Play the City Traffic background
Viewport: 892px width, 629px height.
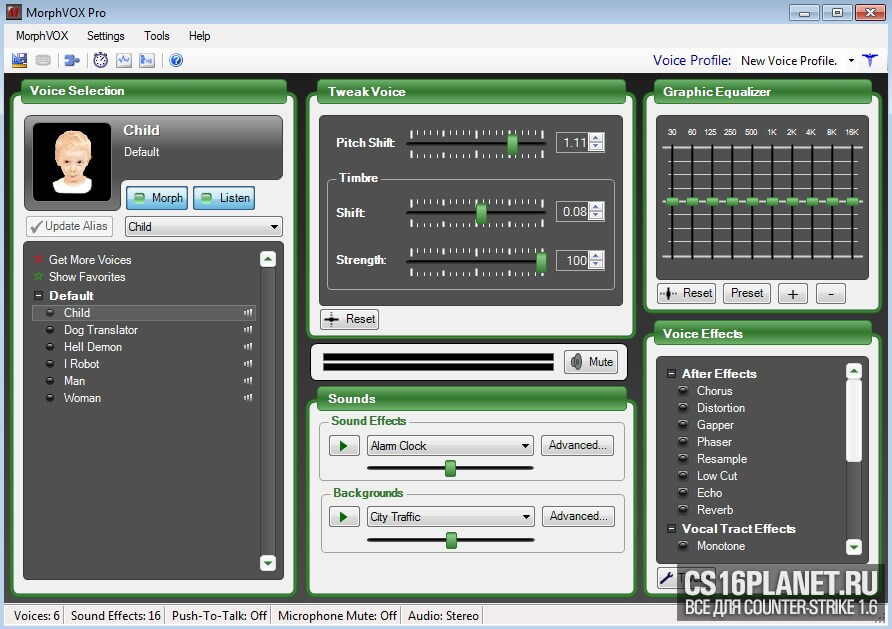point(343,517)
